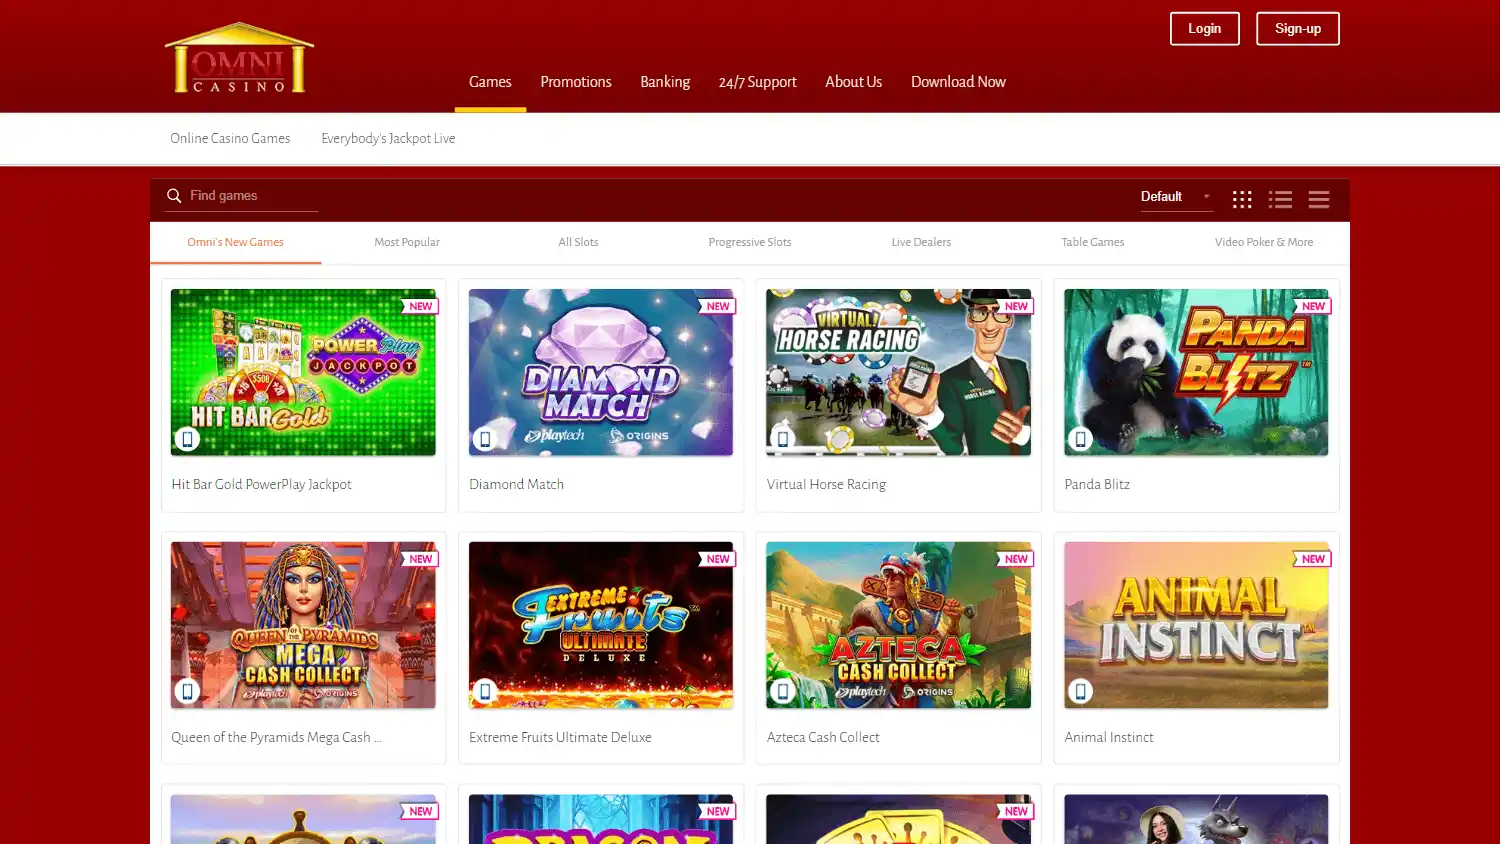This screenshot has width=1500, height=844.
Task: Open Extreme Fruits Ultimate Deluxe thumbnail
Action: pos(601,625)
